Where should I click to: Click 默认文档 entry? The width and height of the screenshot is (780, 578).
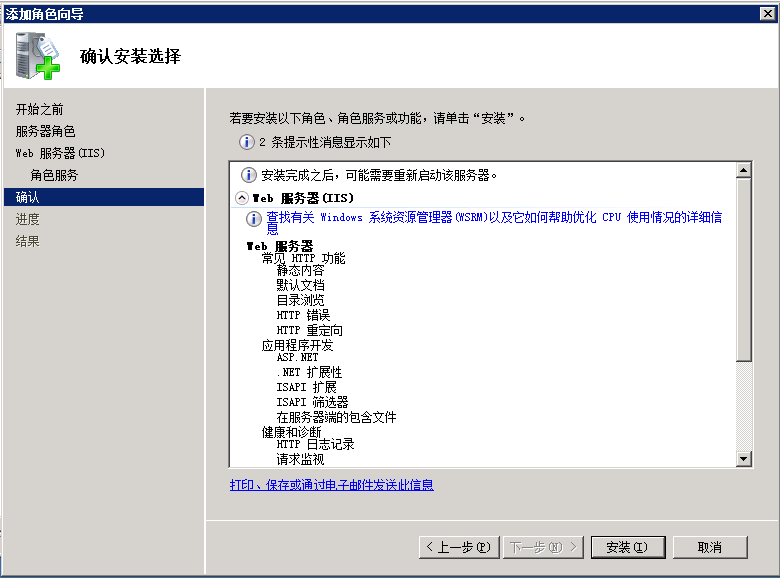click(300, 286)
